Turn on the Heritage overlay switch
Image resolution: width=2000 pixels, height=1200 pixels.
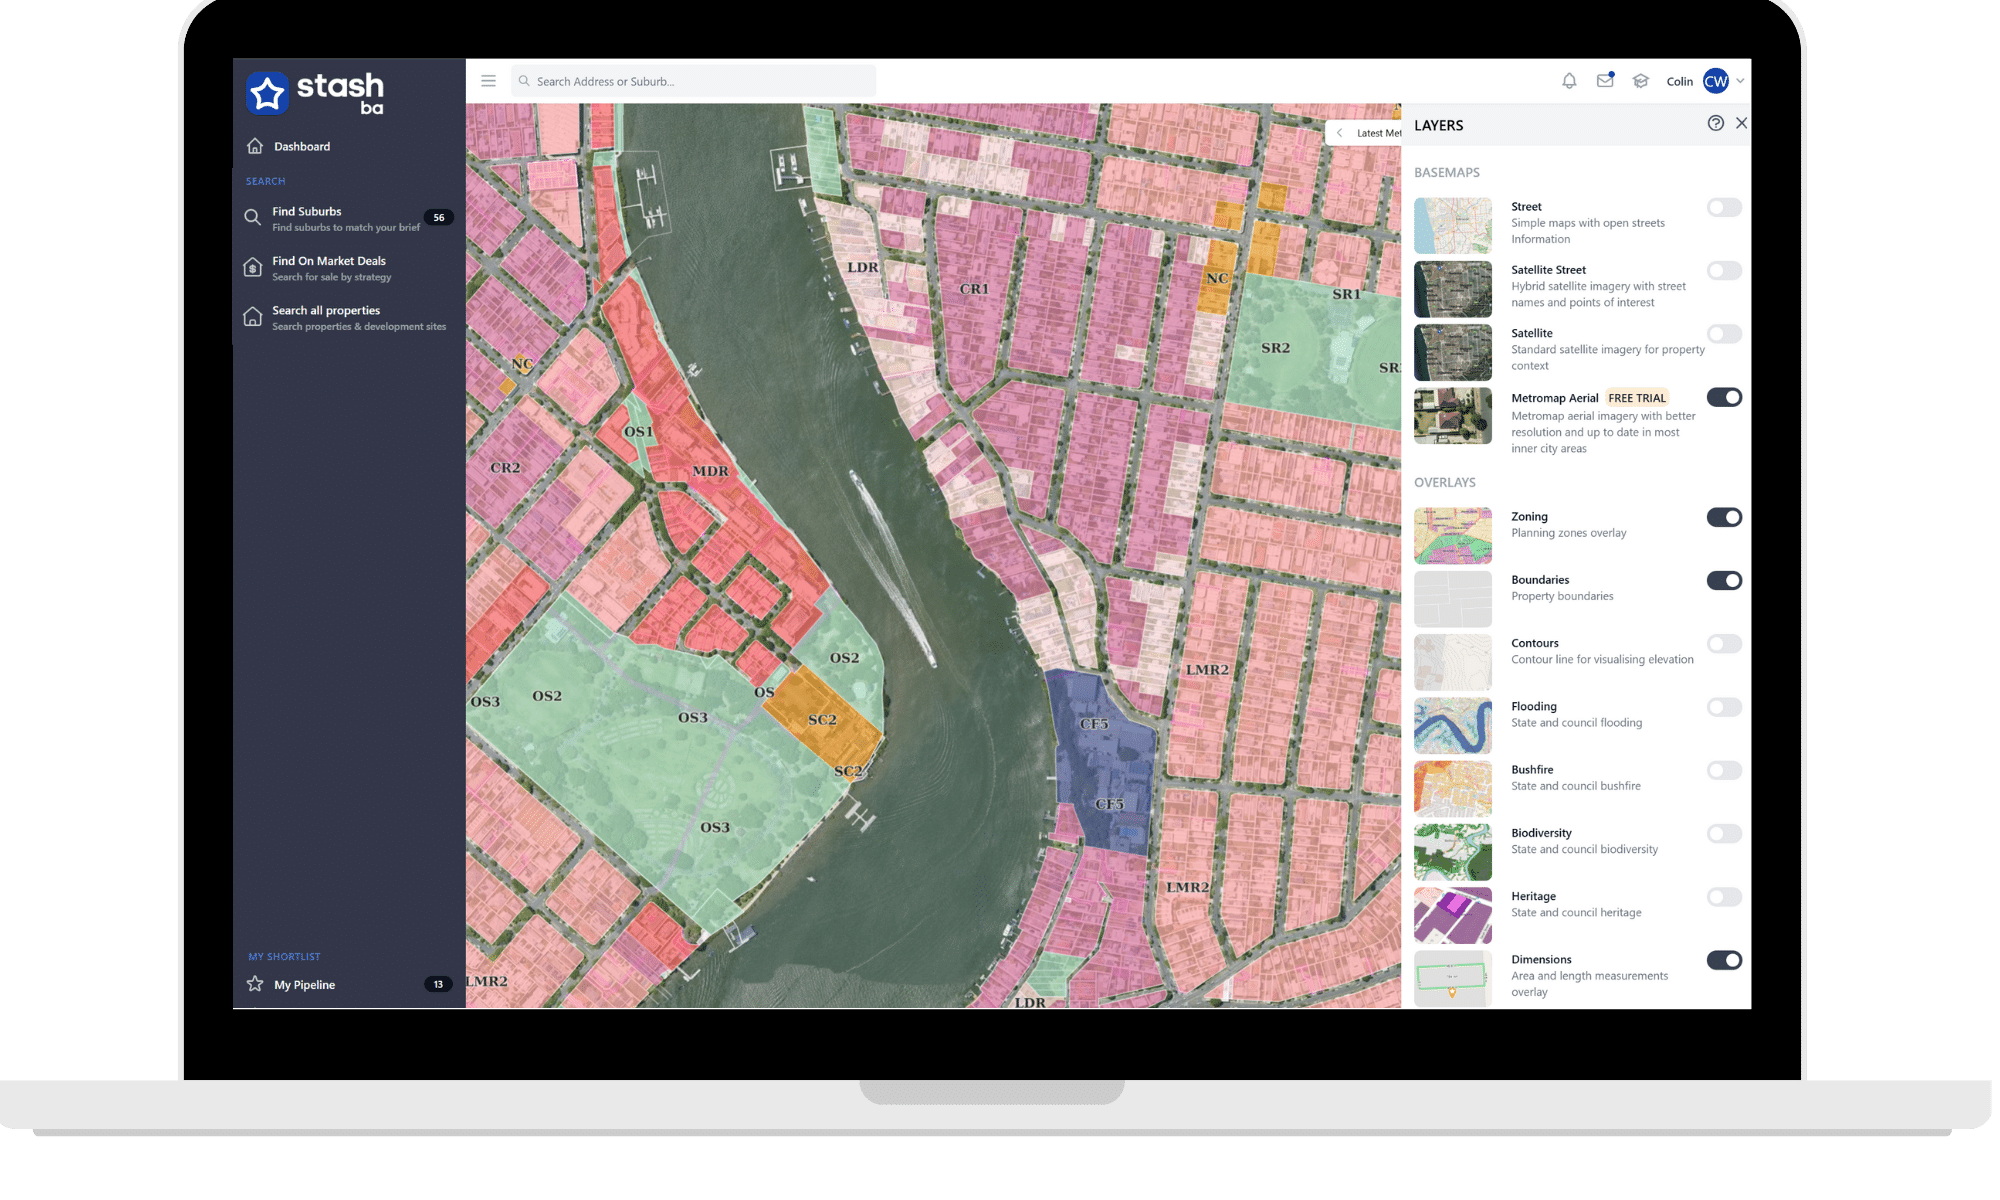pyautogui.click(x=1724, y=897)
